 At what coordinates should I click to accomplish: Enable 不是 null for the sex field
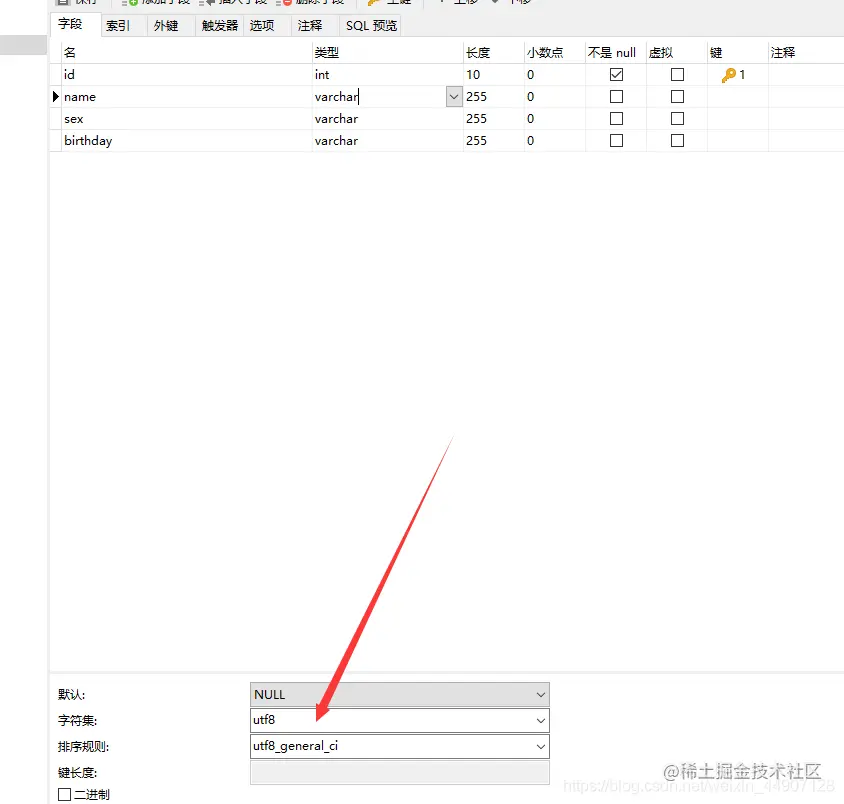point(617,118)
